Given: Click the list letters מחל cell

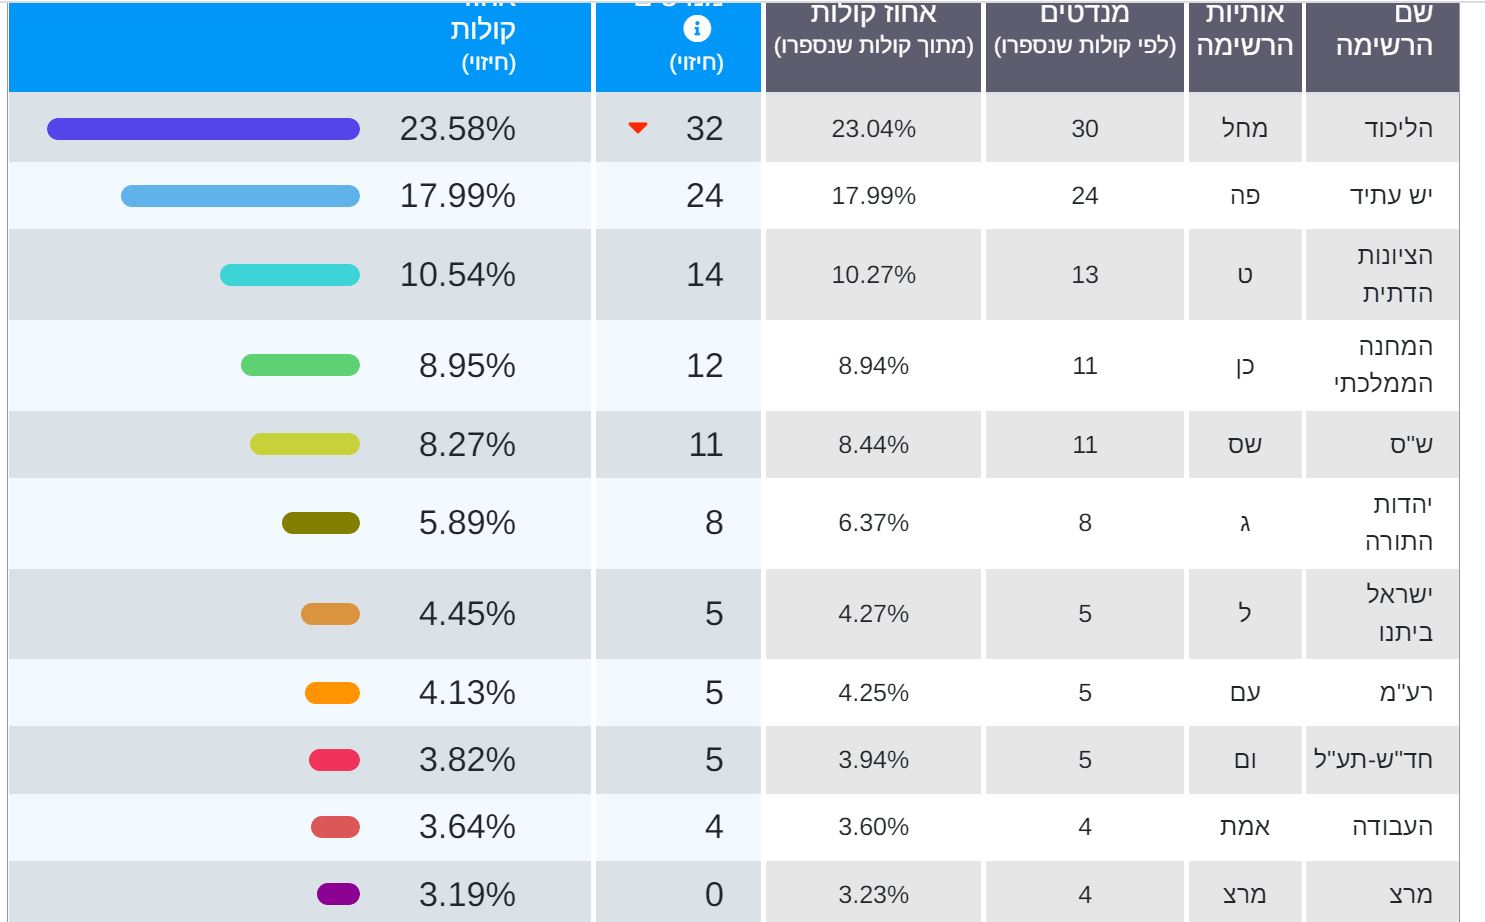Looking at the screenshot, I should (1245, 129).
